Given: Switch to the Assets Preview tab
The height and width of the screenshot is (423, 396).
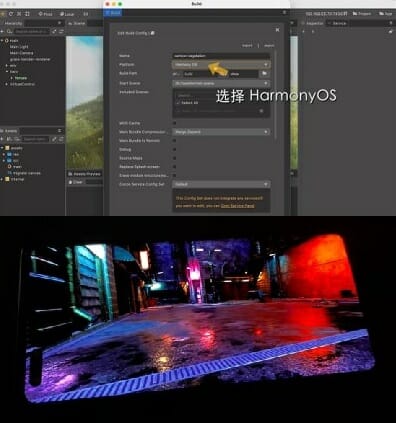Looking at the screenshot, I should coord(85,174).
